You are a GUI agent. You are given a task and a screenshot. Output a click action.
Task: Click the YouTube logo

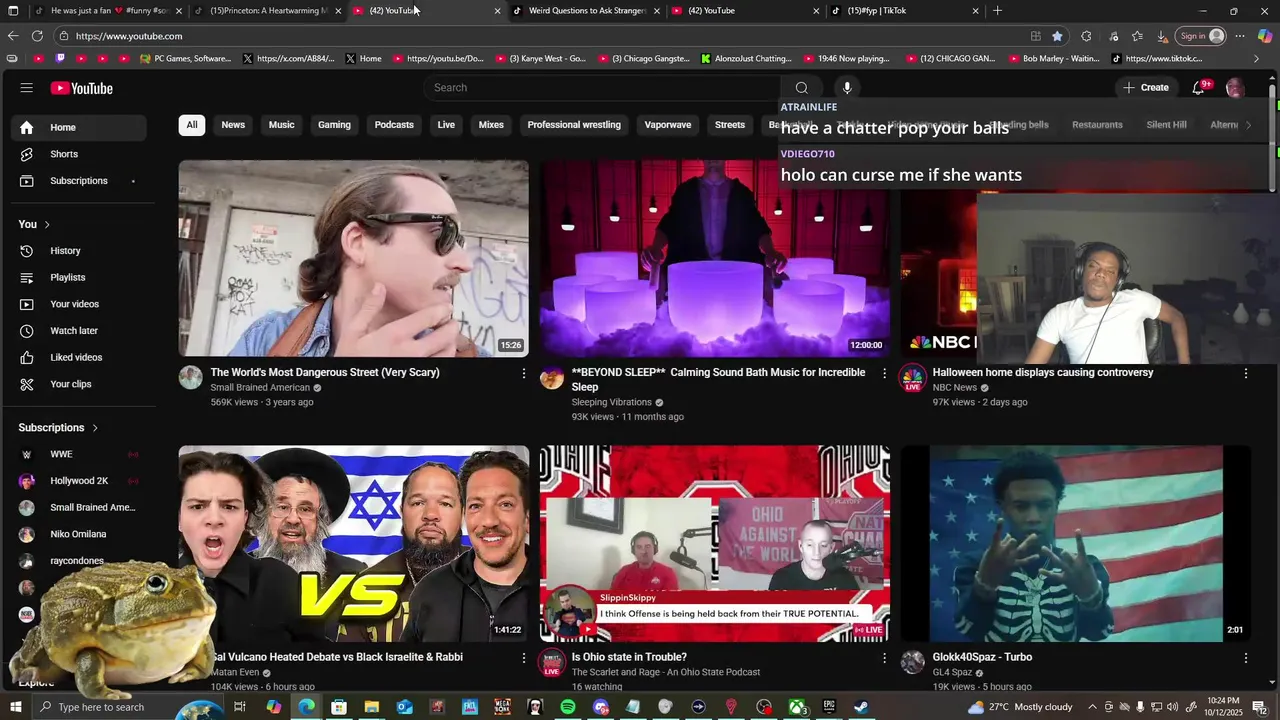point(81,88)
